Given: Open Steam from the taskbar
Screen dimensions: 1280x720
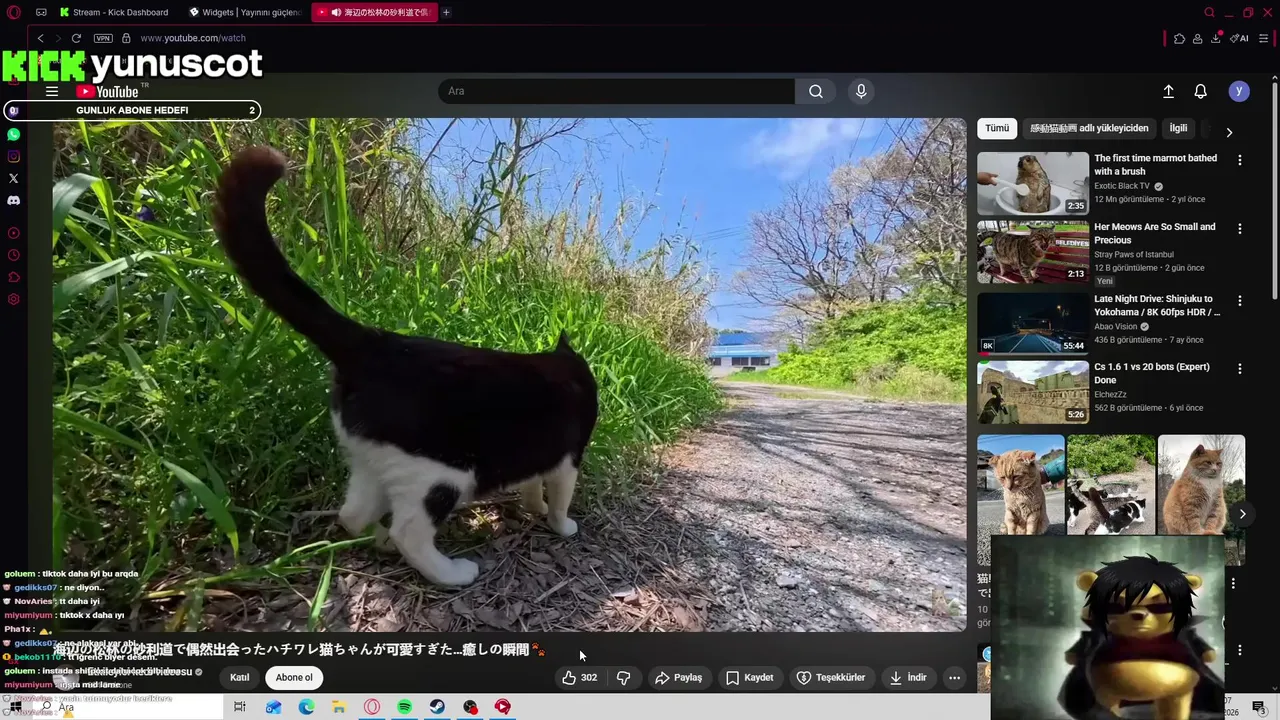Looking at the screenshot, I should pyautogui.click(x=437, y=707).
